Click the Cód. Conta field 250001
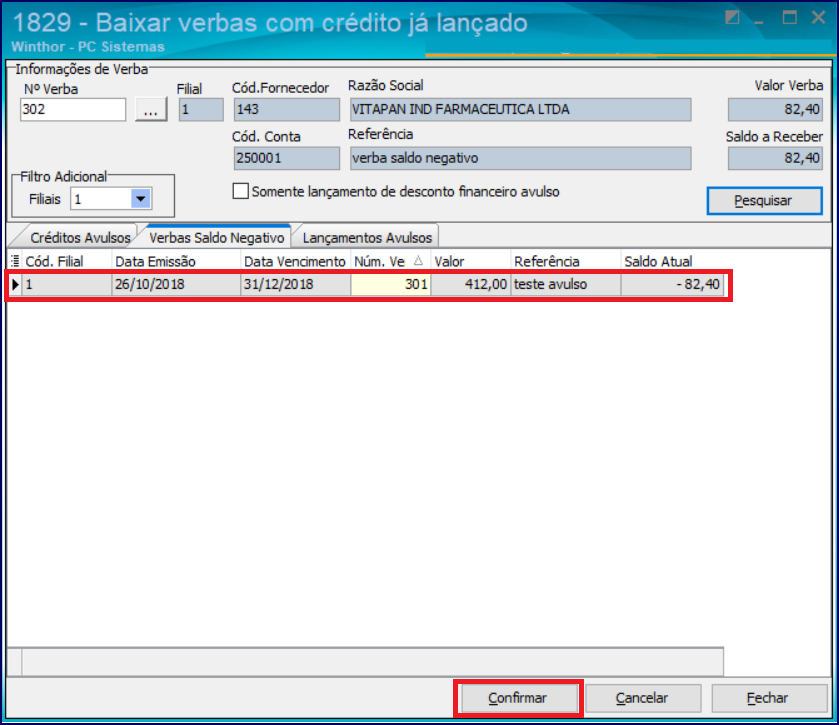 (286, 158)
